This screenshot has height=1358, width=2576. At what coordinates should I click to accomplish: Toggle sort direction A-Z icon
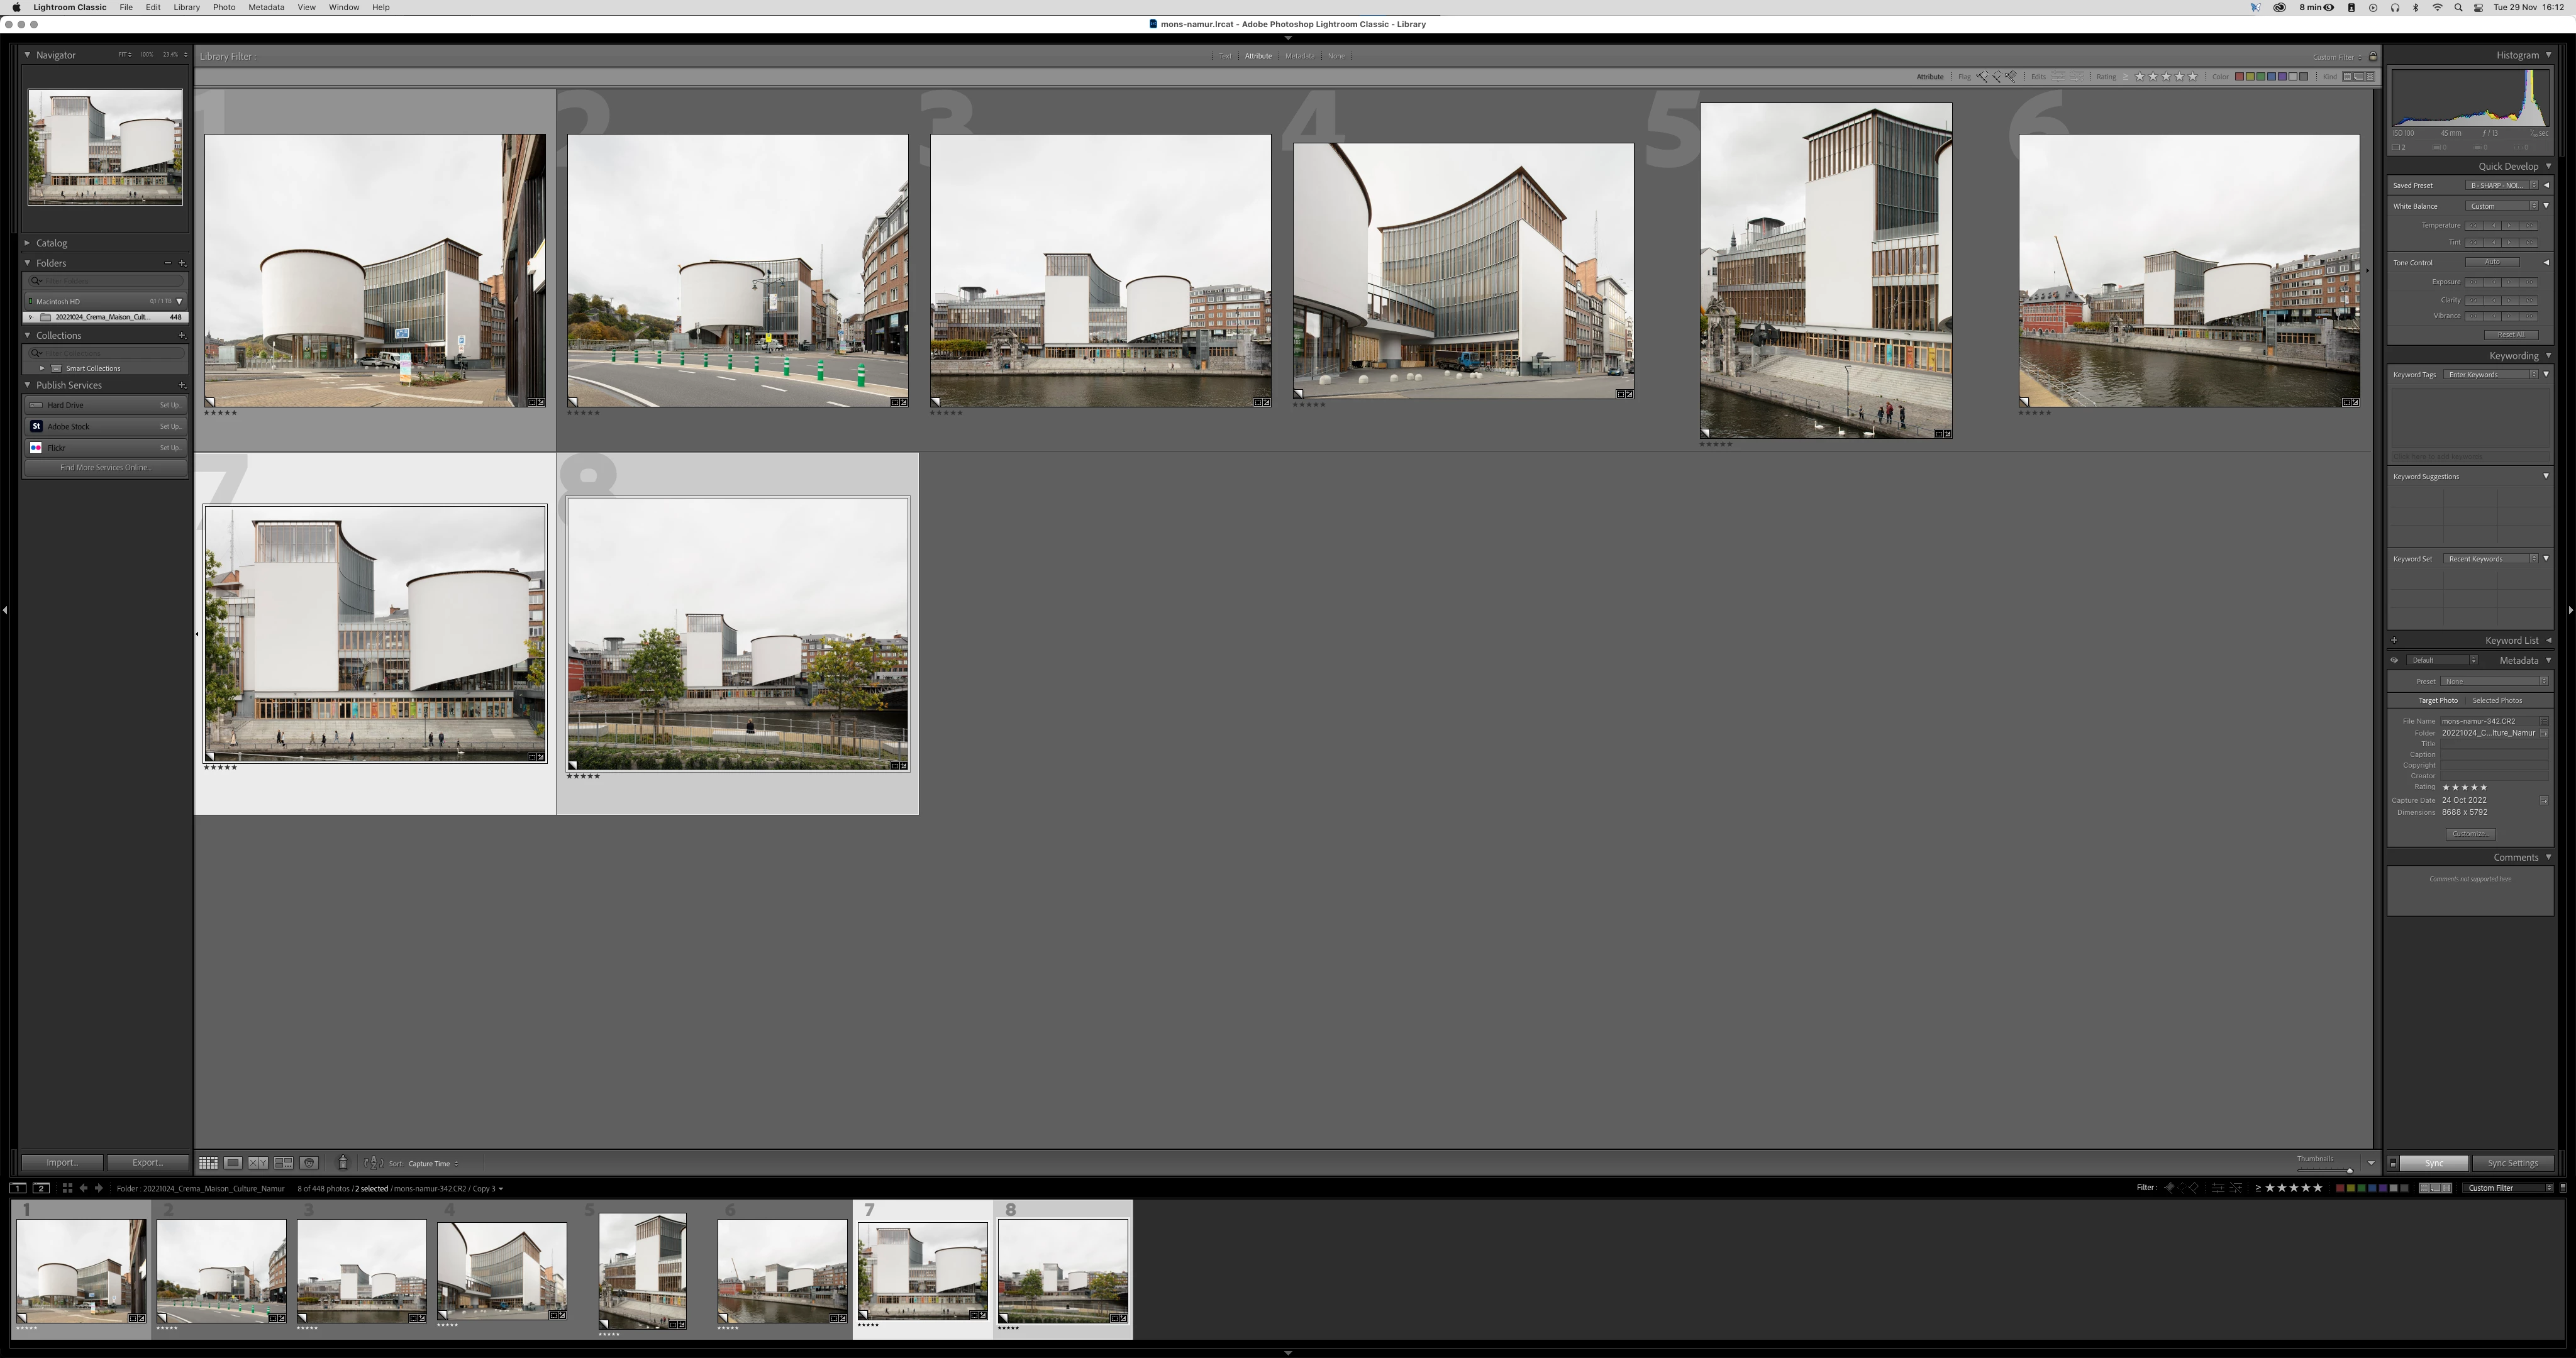point(373,1163)
